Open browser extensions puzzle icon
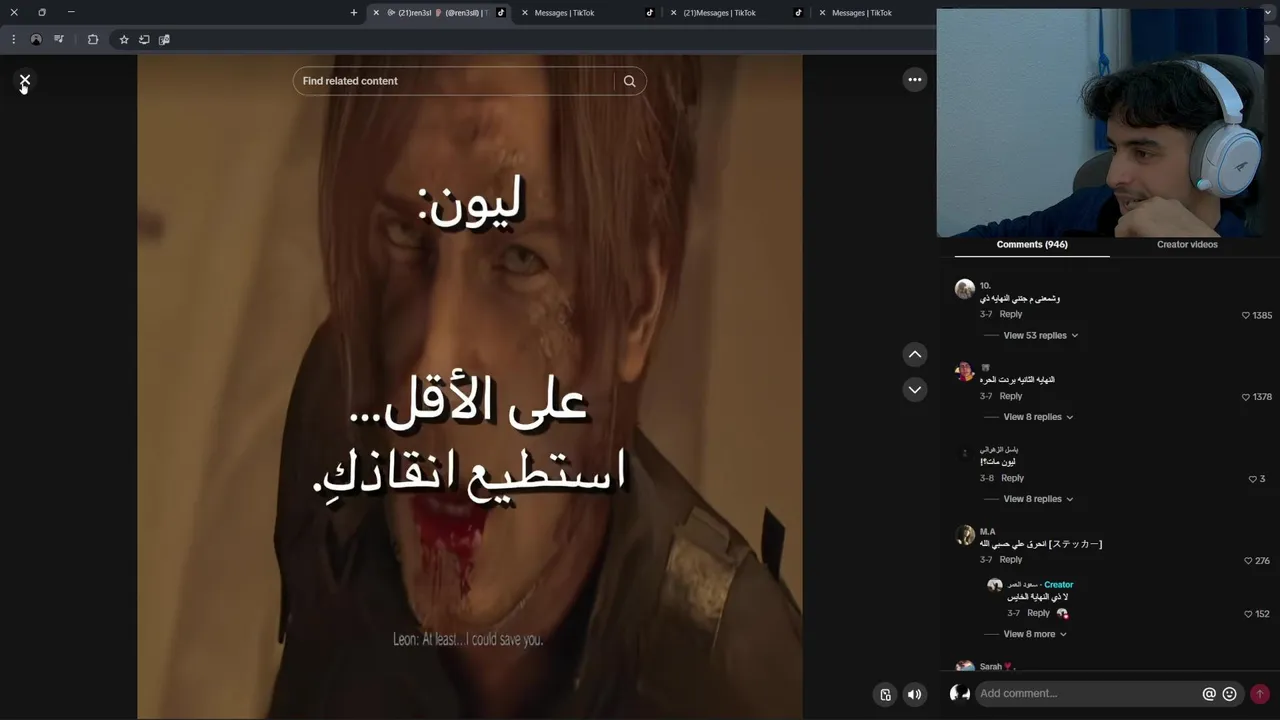The height and width of the screenshot is (720, 1280). click(x=93, y=39)
